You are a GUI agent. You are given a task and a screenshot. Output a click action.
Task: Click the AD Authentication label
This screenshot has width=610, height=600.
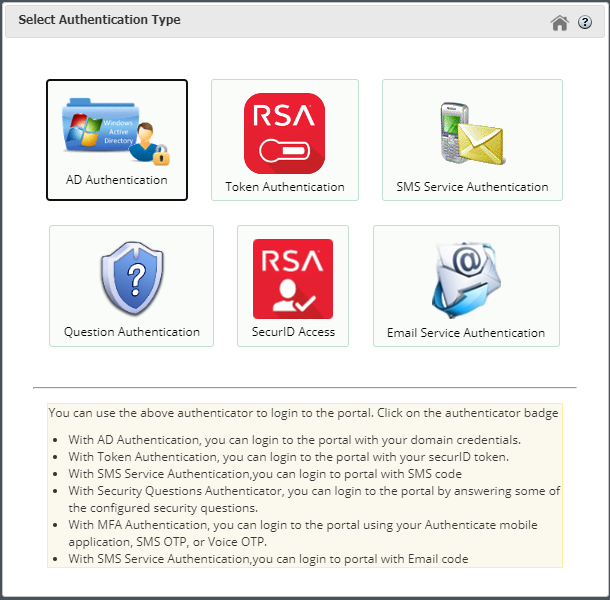coord(117,181)
